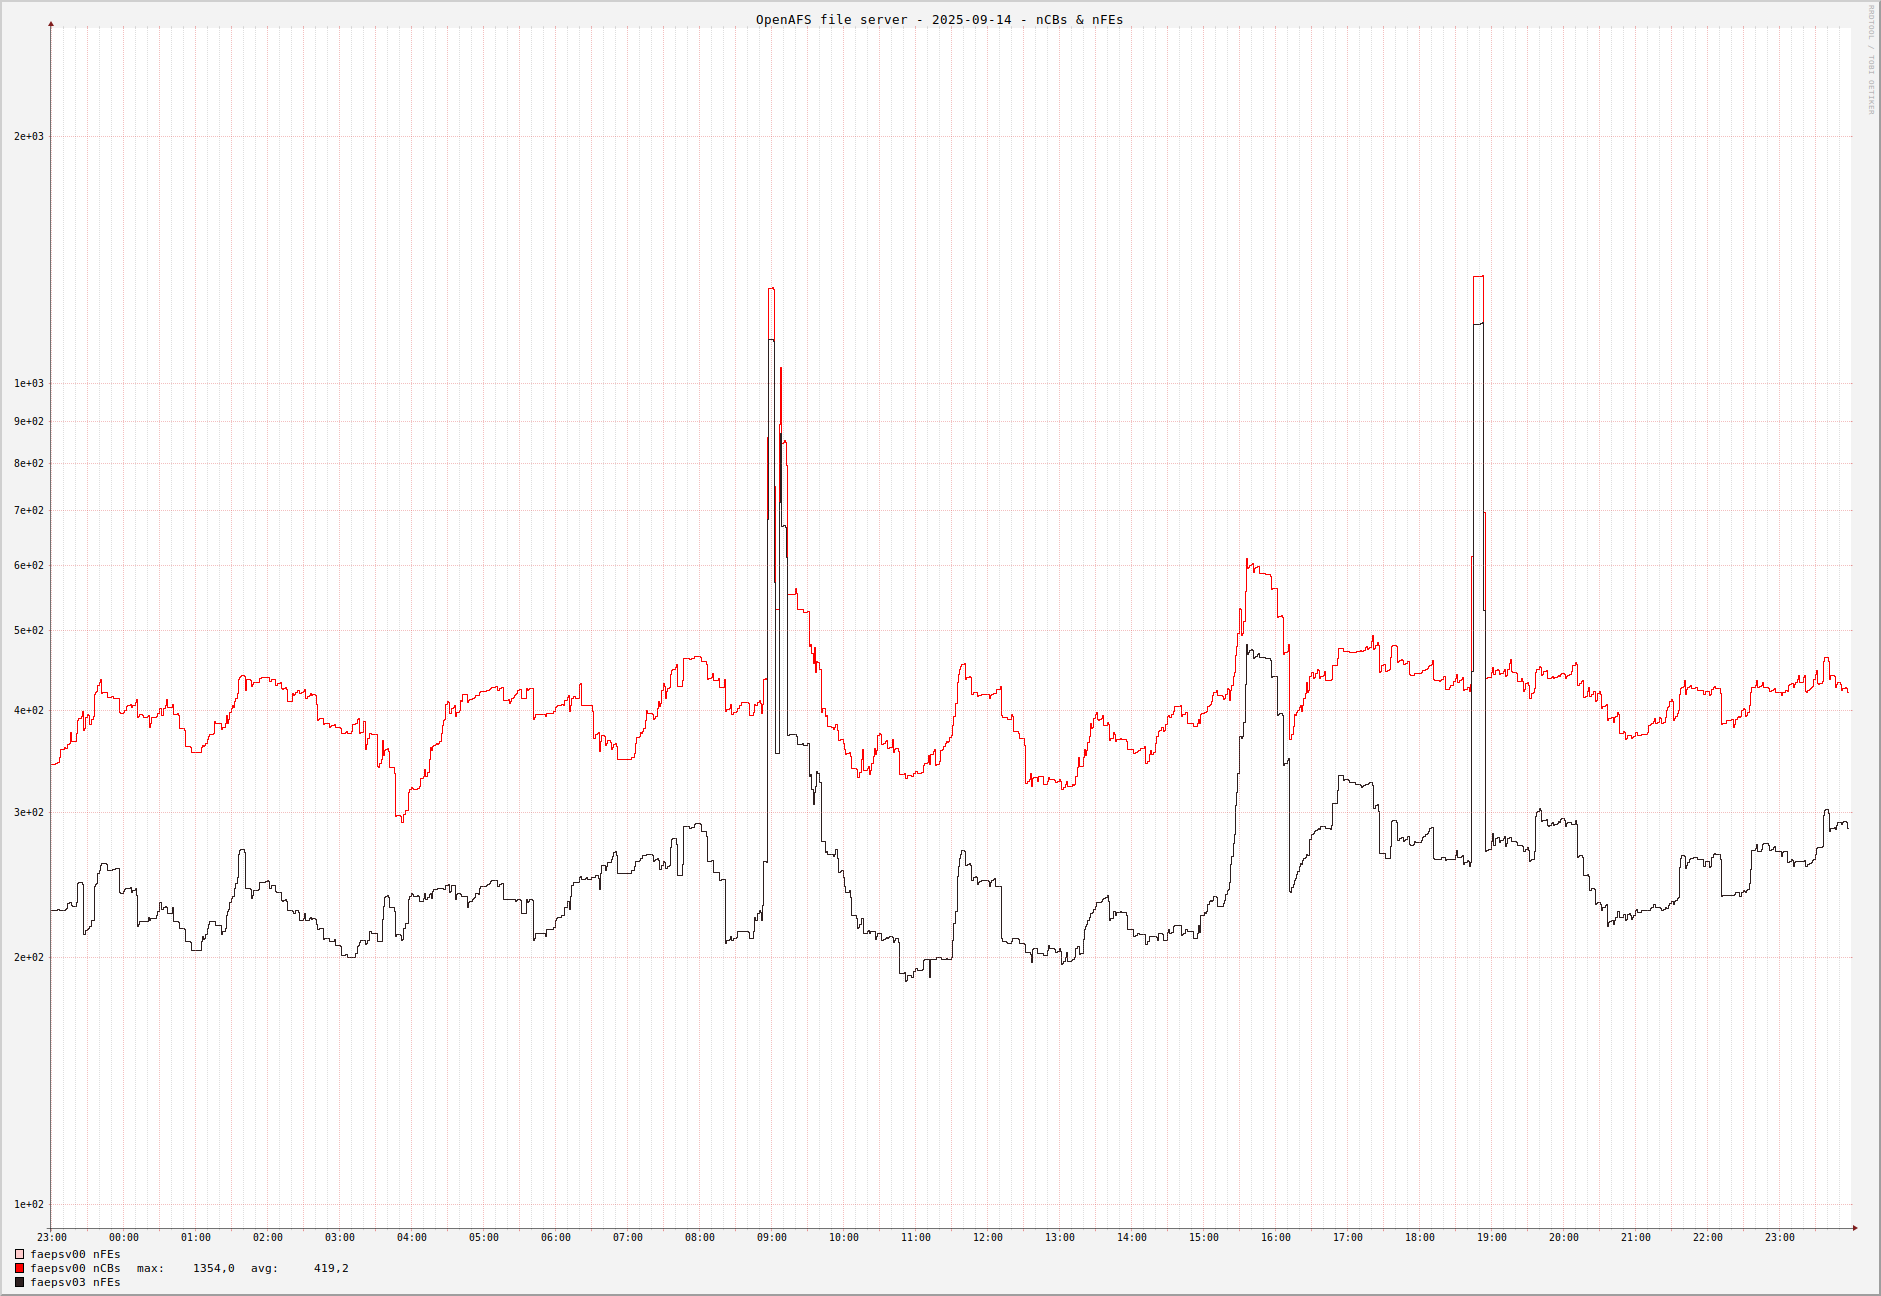Click the '05:00' time axis label
The image size is (1881, 1296).
484,1237
